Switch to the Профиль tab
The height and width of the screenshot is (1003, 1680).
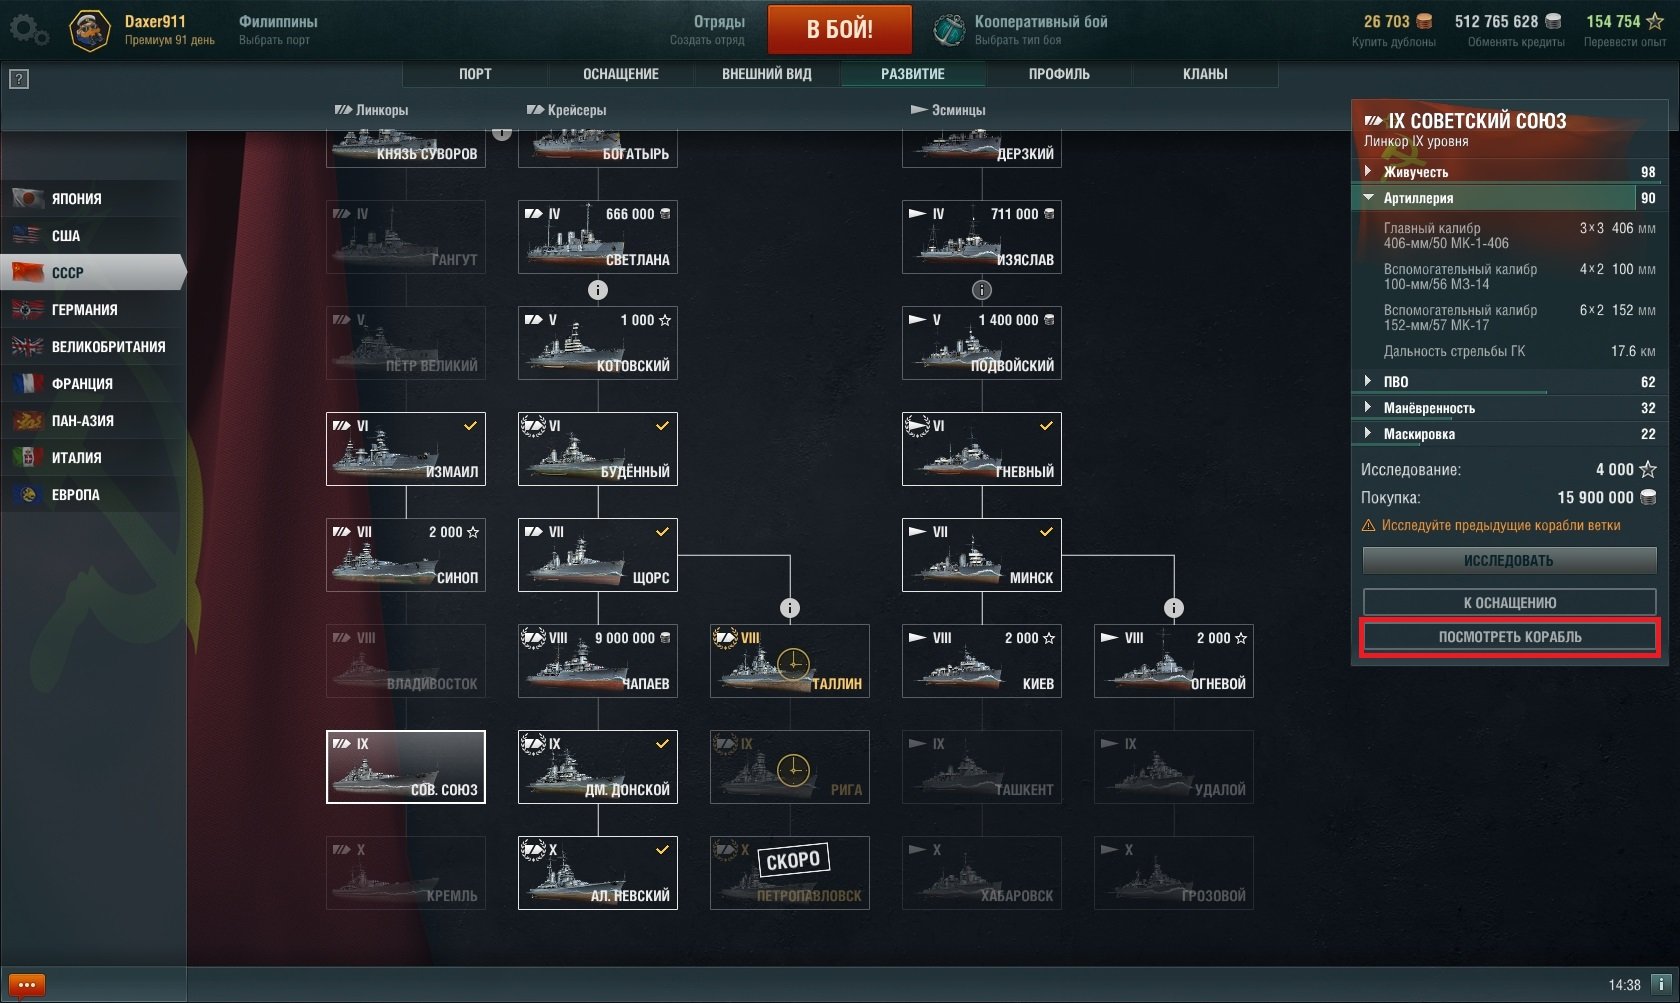(1059, 74)
